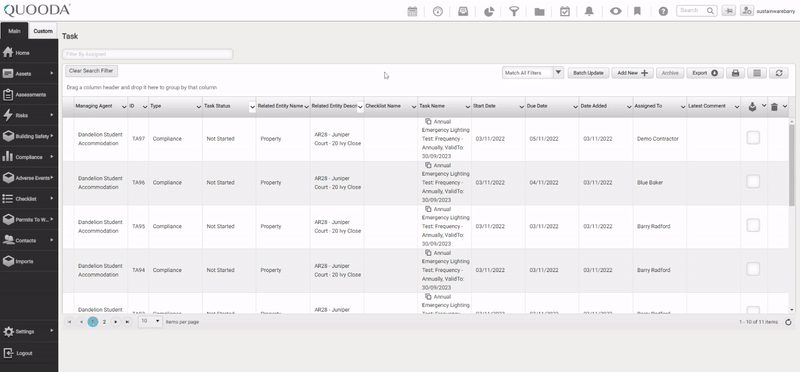Open the folder icon in header
The height and width of the screenshot is (372, 800).
pos(539,12)
